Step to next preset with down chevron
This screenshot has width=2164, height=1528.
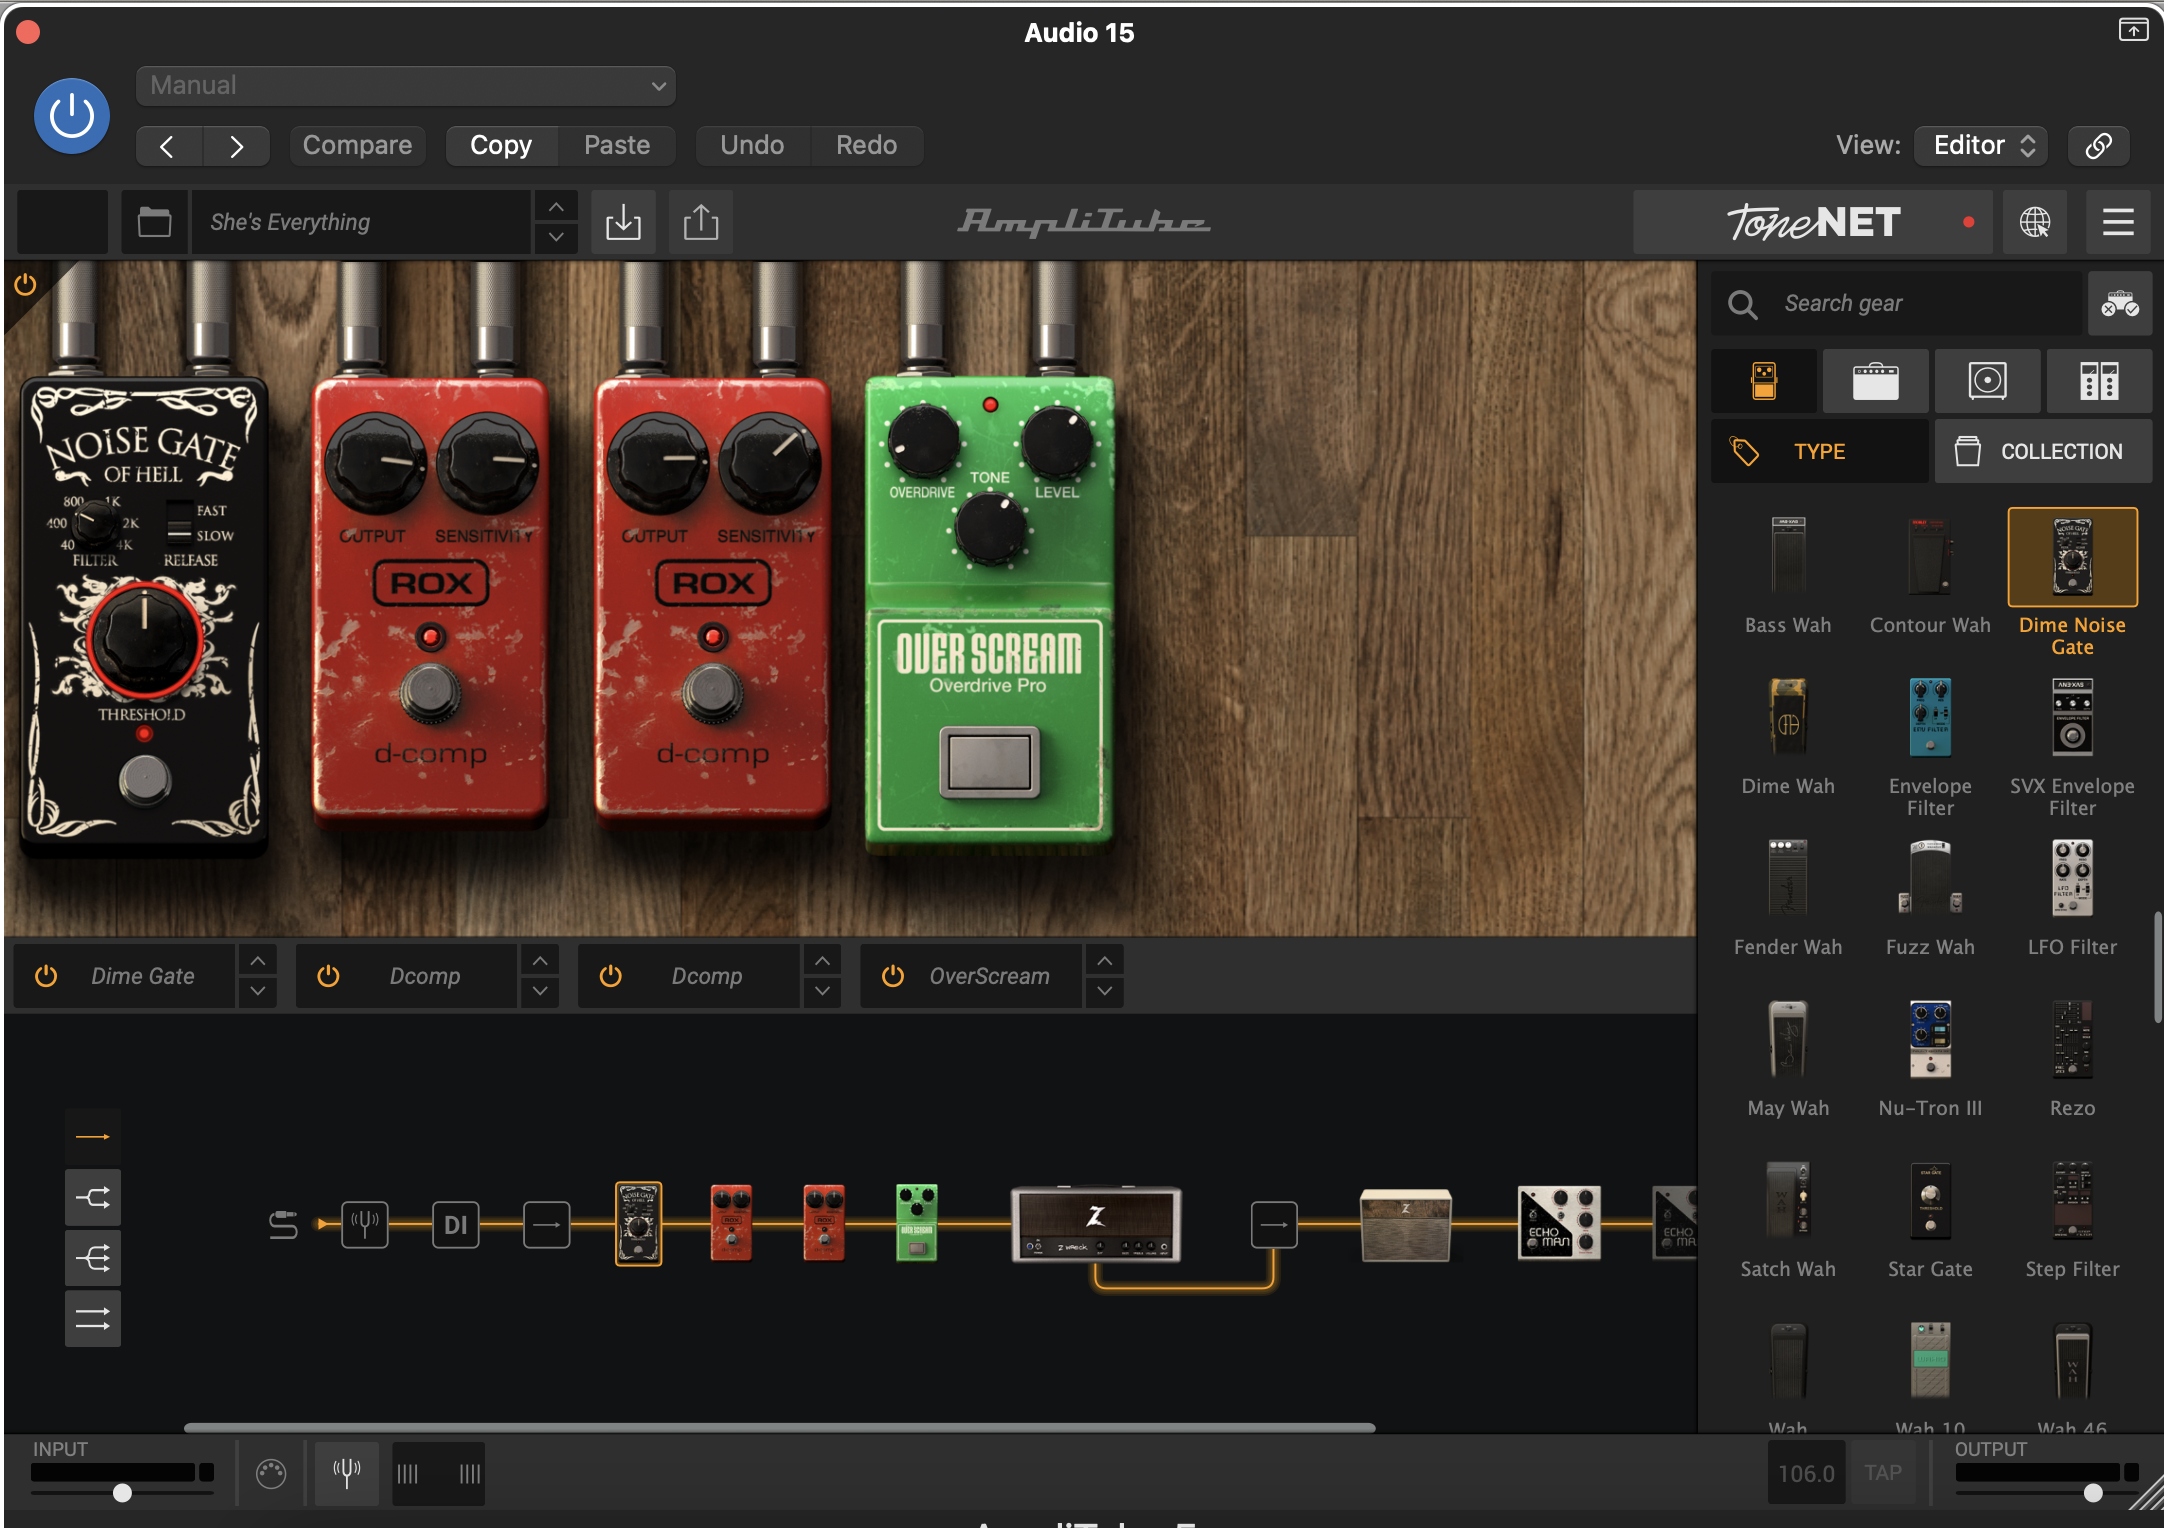(x=556, y=237)
